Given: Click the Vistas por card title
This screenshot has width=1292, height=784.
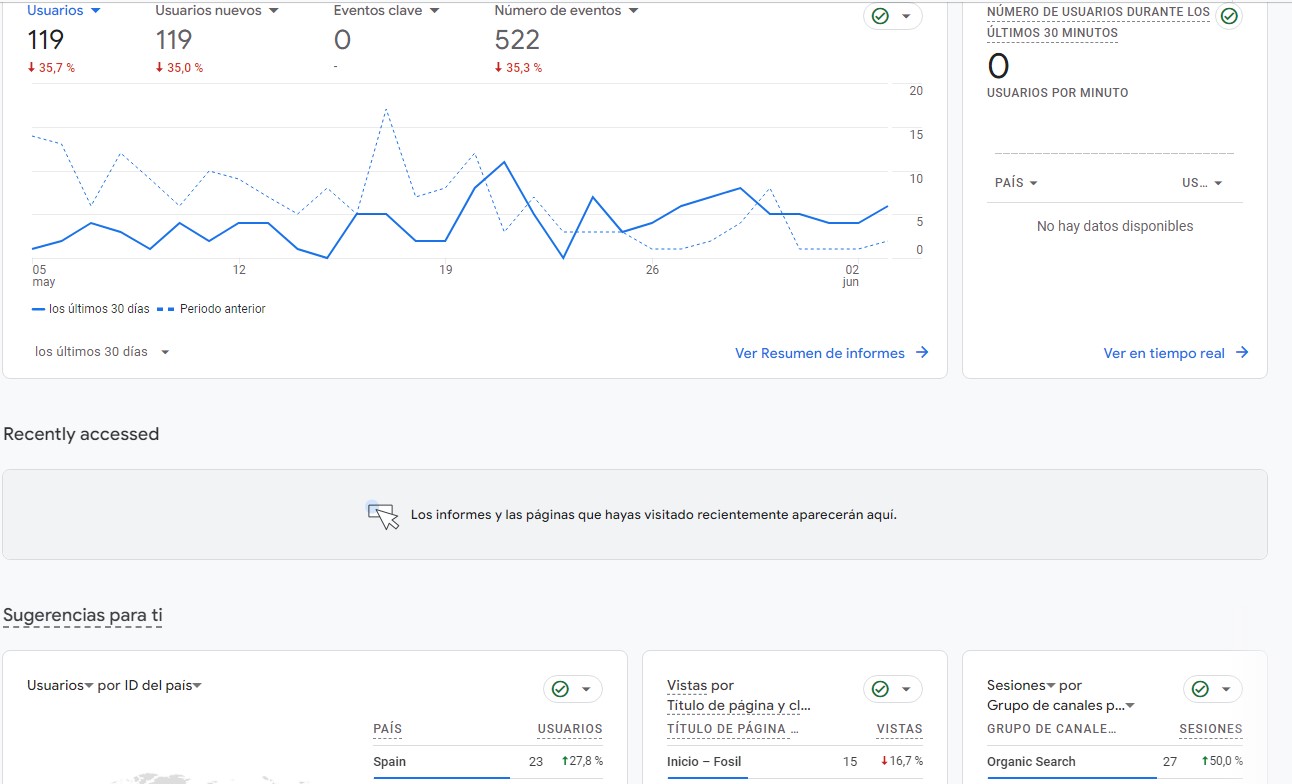Looking at the screenshot, I should tap(700, 685).
